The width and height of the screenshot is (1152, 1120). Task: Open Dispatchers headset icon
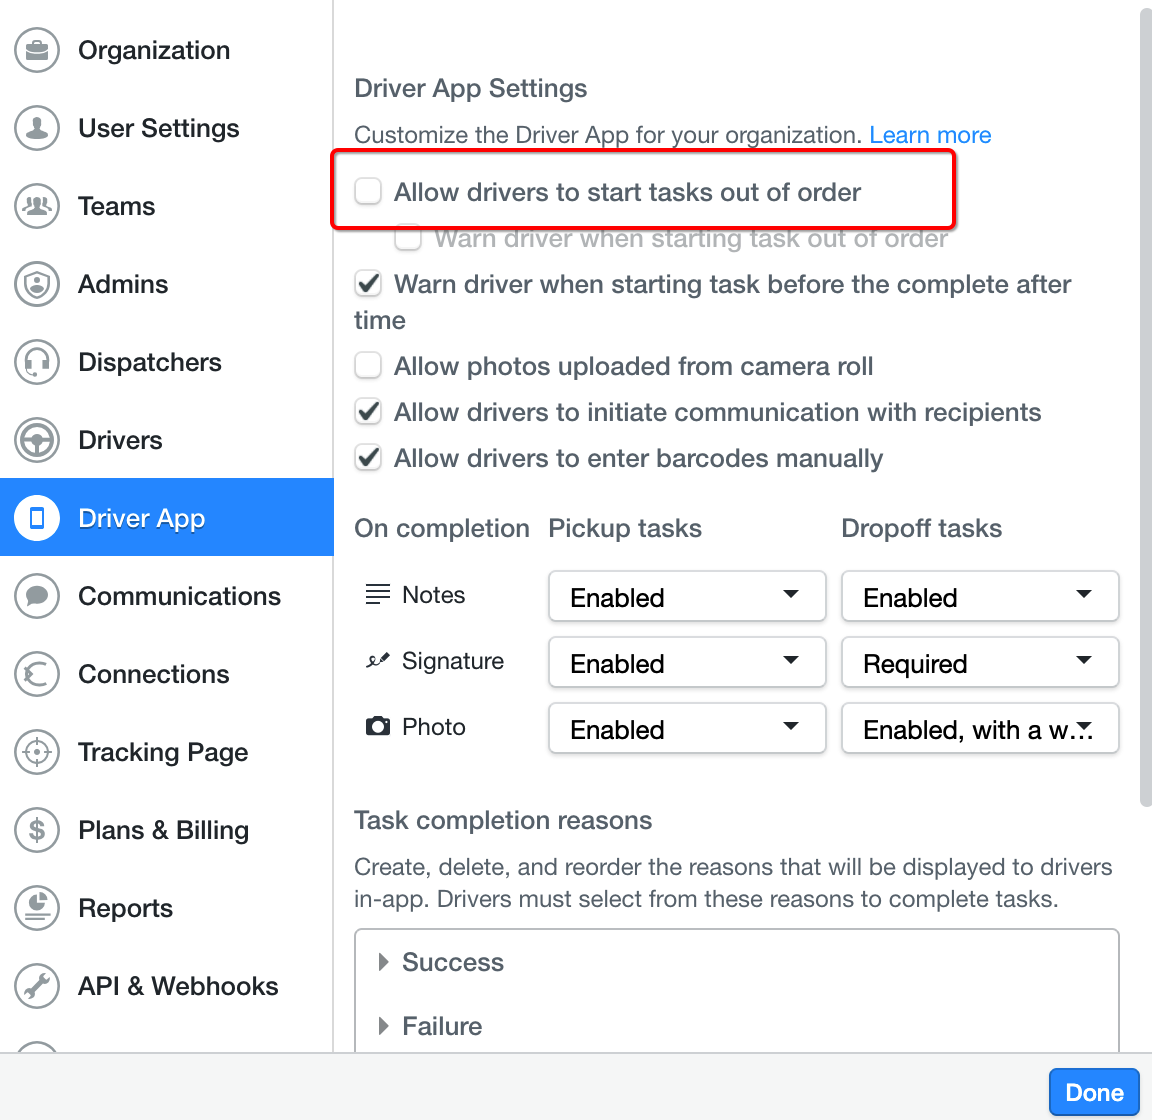tap(37, 362)
